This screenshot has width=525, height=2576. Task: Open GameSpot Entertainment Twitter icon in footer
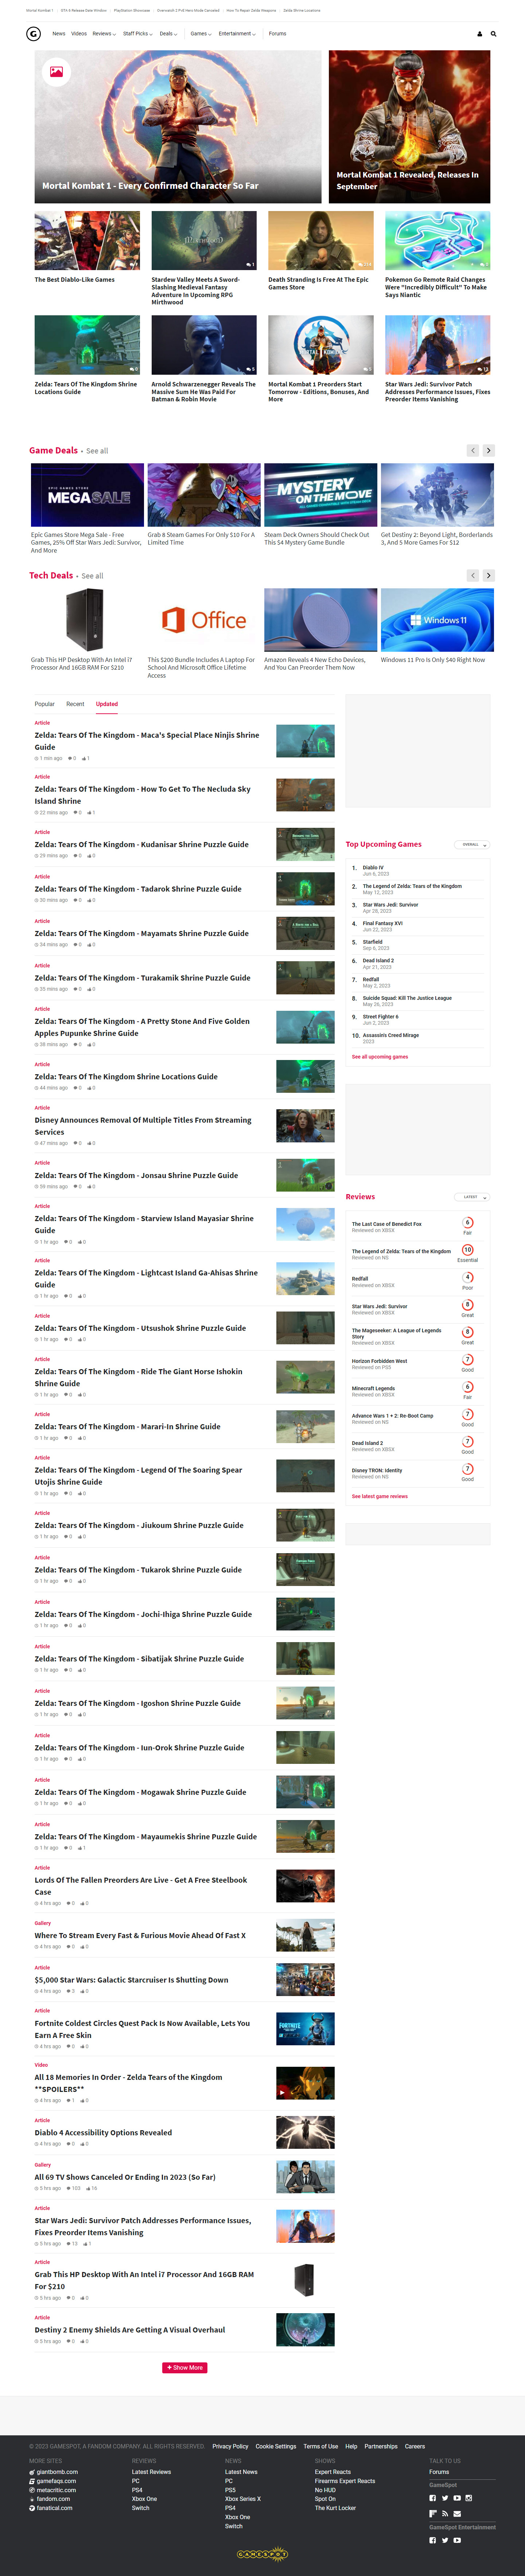tap(445, 2540)
